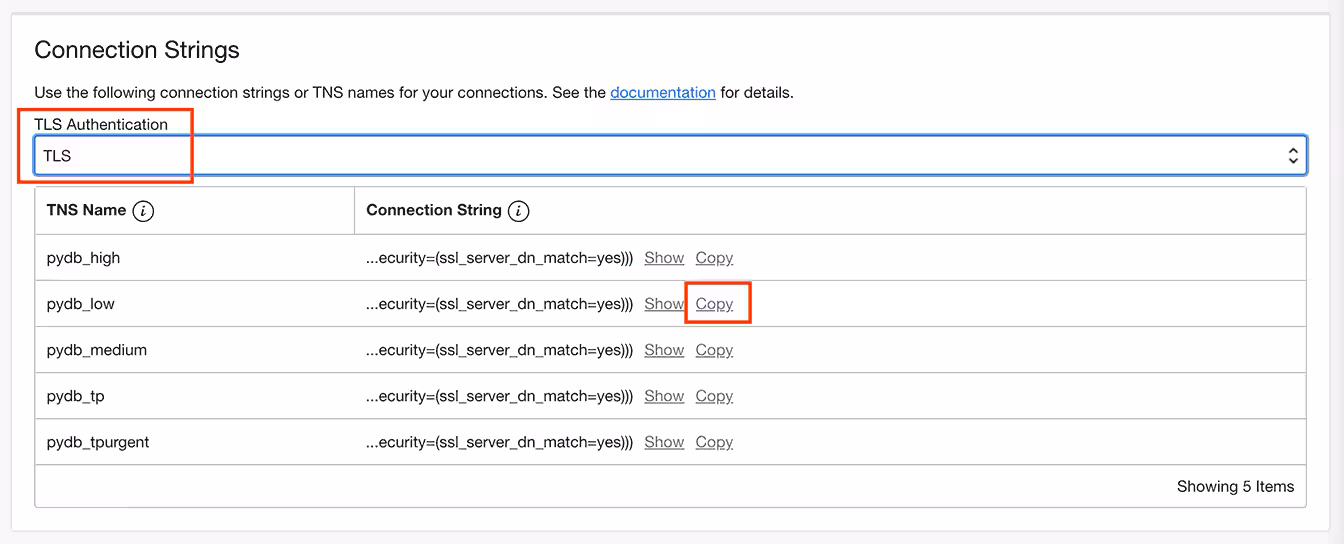Image resolution: width=1344 pixels, height=544 pixels.
Task: Show the pydb_tpurgent connection string
Action: point(664,442)
